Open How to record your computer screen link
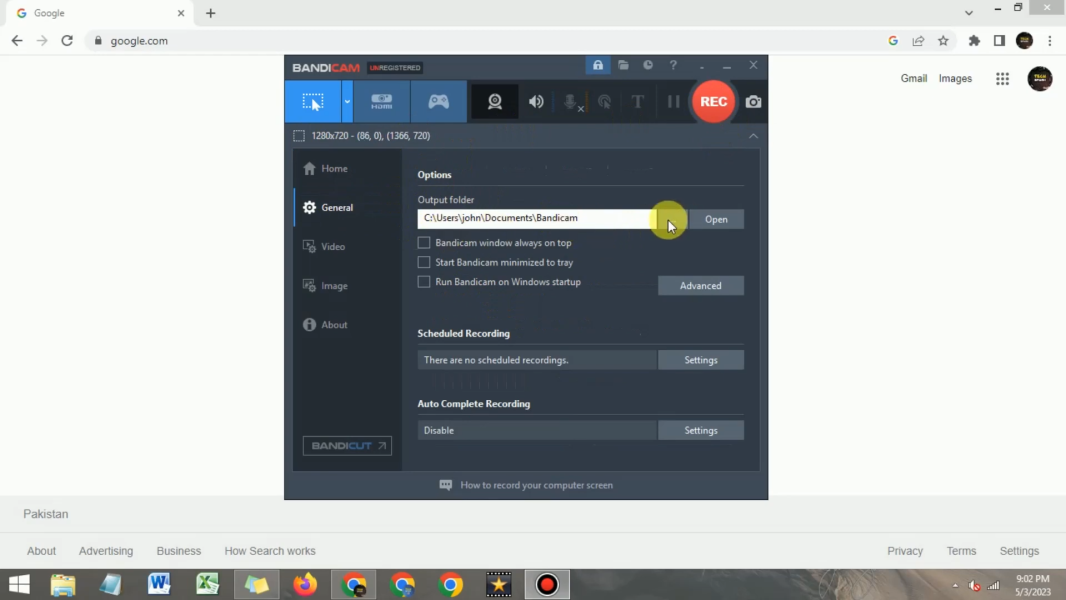1066x600 pixels. (x=536, y=485)
